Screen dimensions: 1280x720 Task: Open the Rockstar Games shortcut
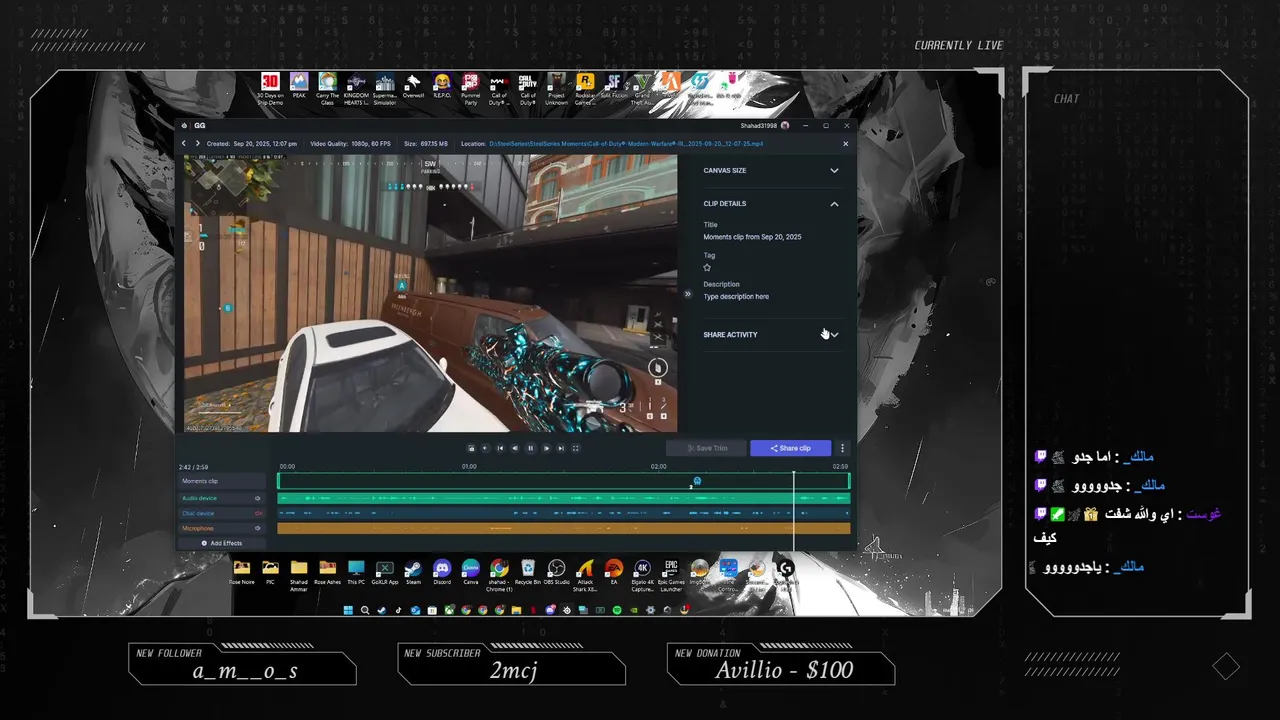point(585,88)
